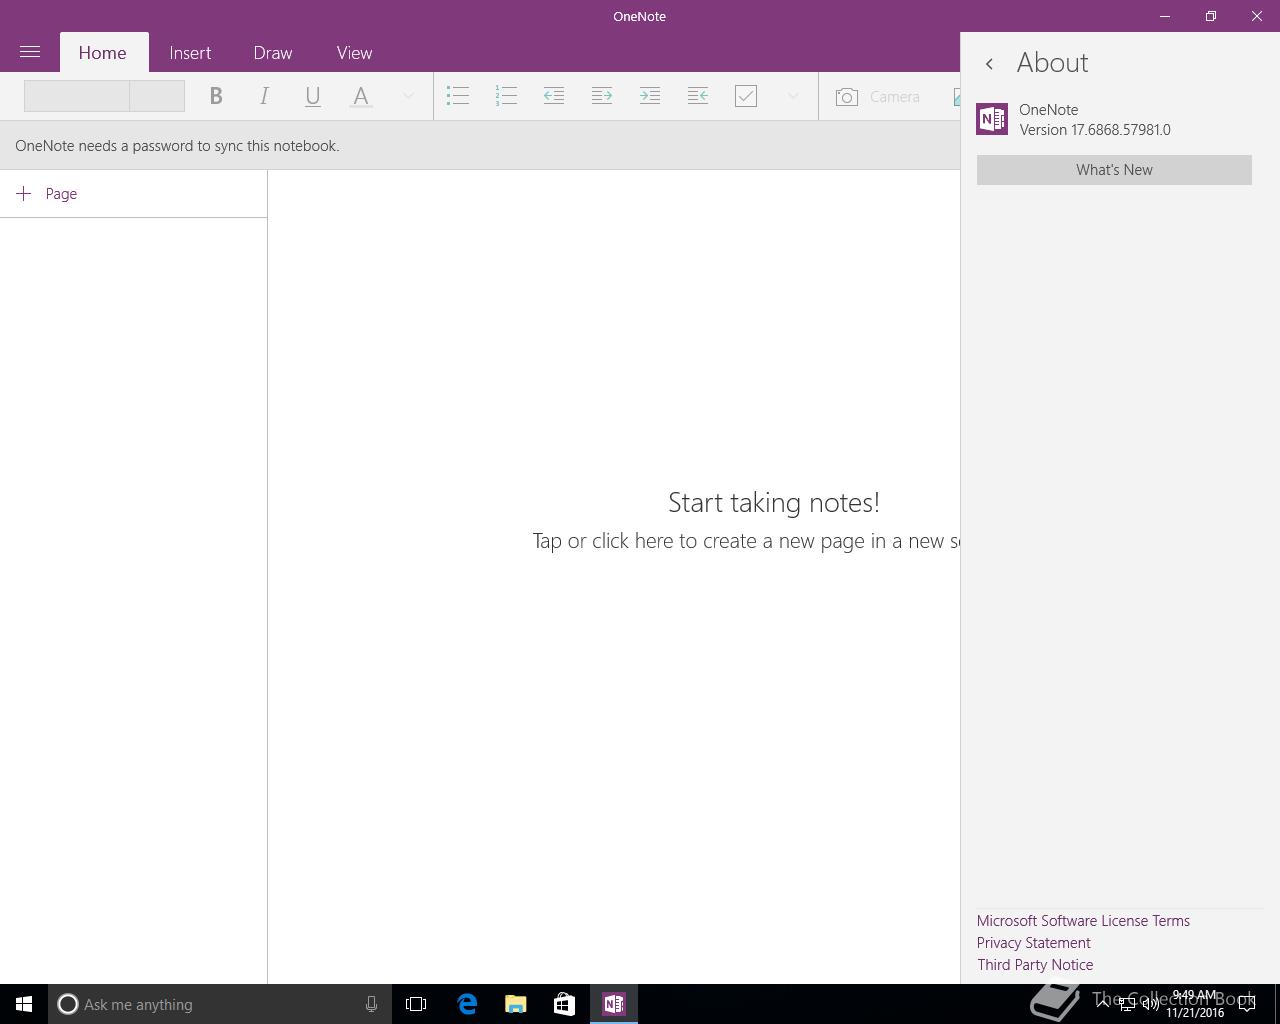Click the OneNote logo in About
This screenshot has width=1280, height=1024.
pos(992,119)
